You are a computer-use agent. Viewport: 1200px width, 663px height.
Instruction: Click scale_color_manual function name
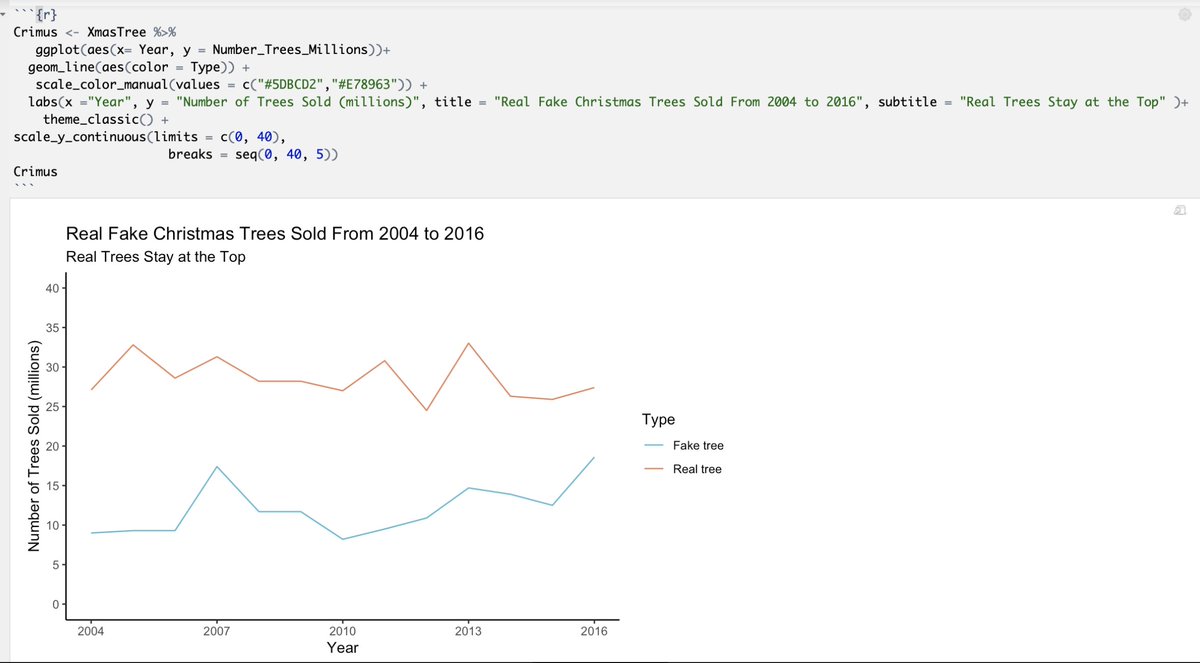point(100,84)
